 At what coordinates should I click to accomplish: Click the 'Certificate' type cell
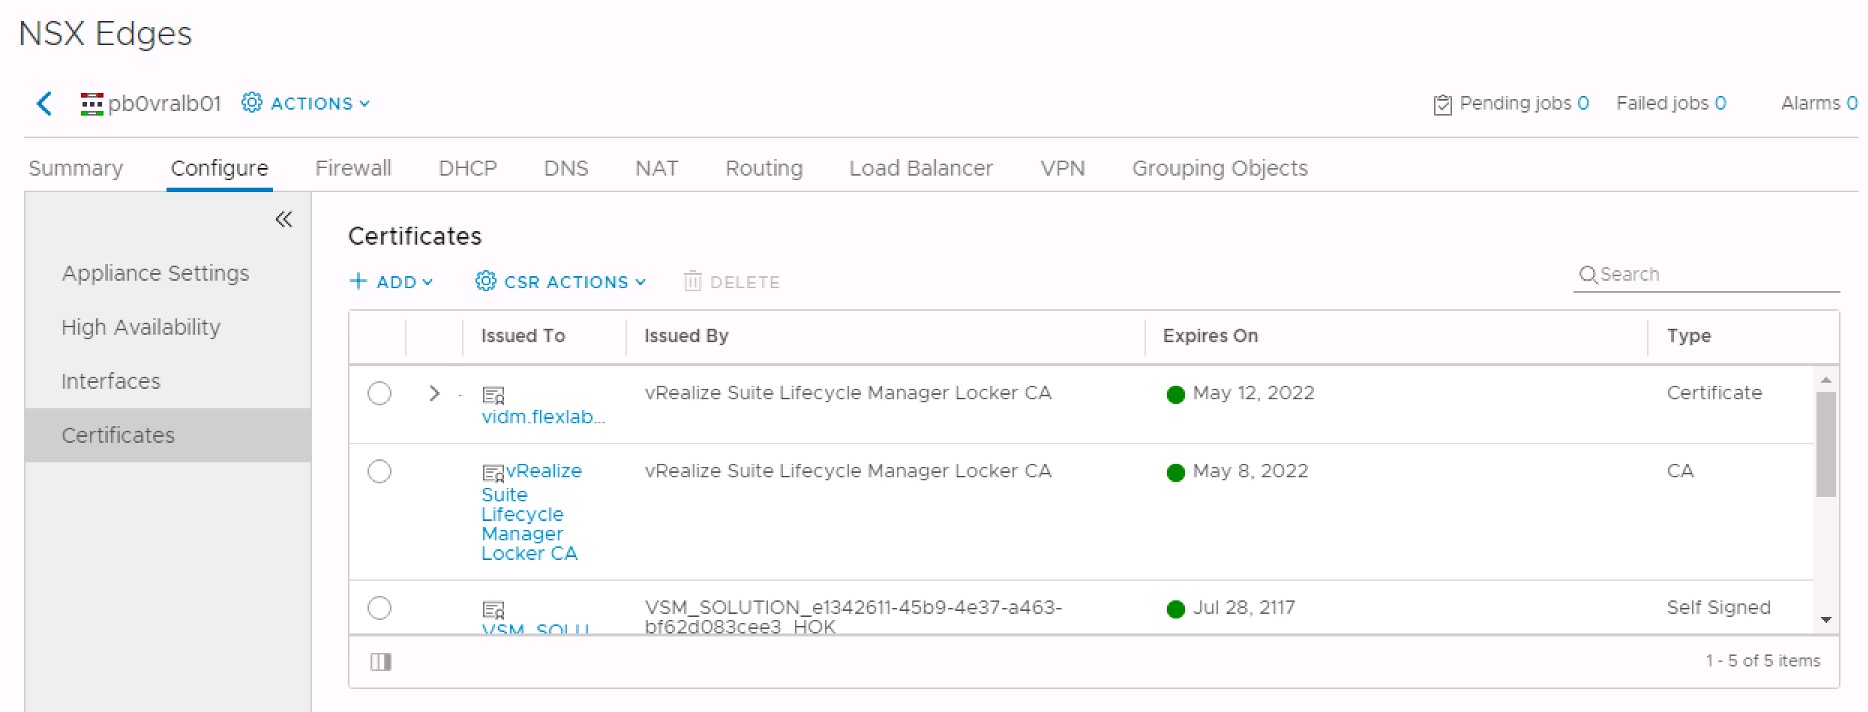pyautogui.click(x=1714, y=393)
